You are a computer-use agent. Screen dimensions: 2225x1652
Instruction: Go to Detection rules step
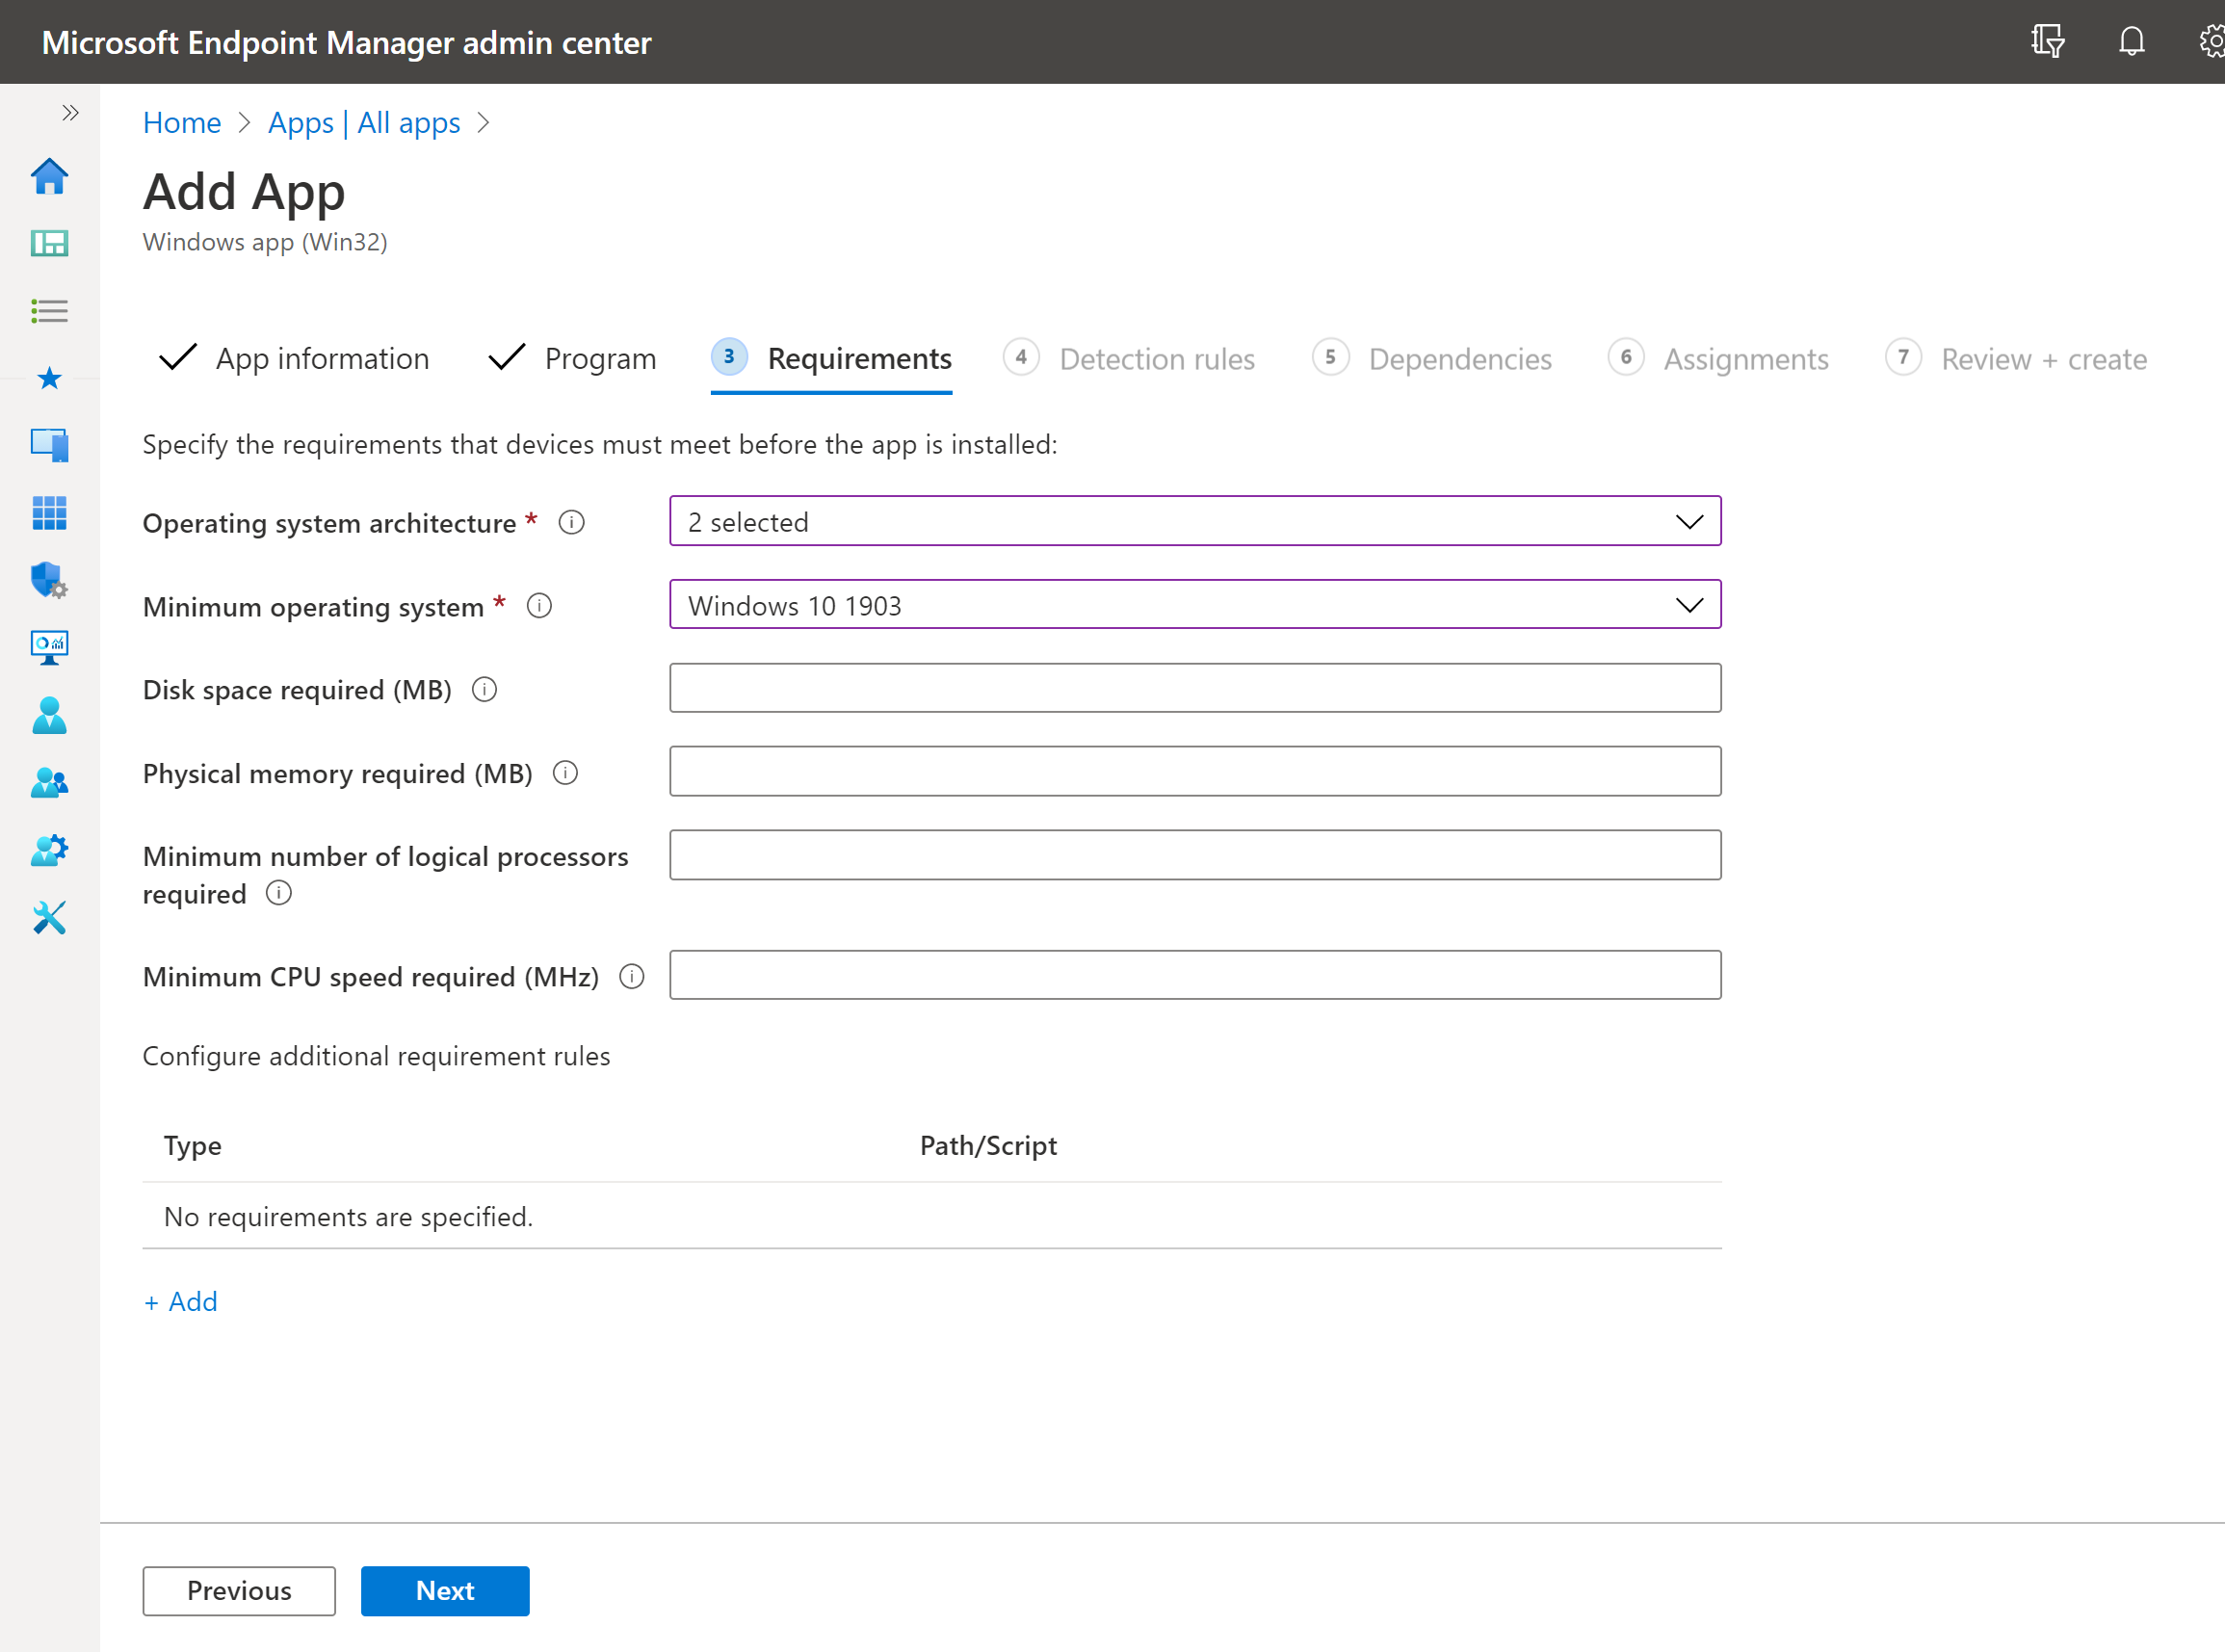(1129, 359)
